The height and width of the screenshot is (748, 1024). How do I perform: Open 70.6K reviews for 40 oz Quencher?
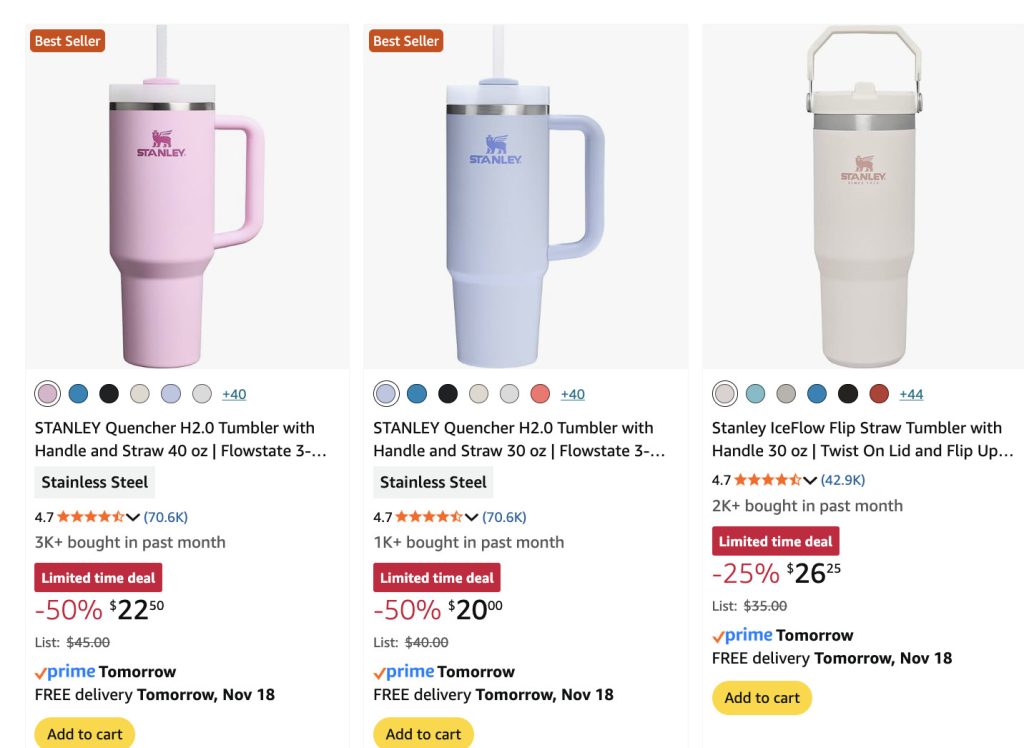tap(166, 517)
